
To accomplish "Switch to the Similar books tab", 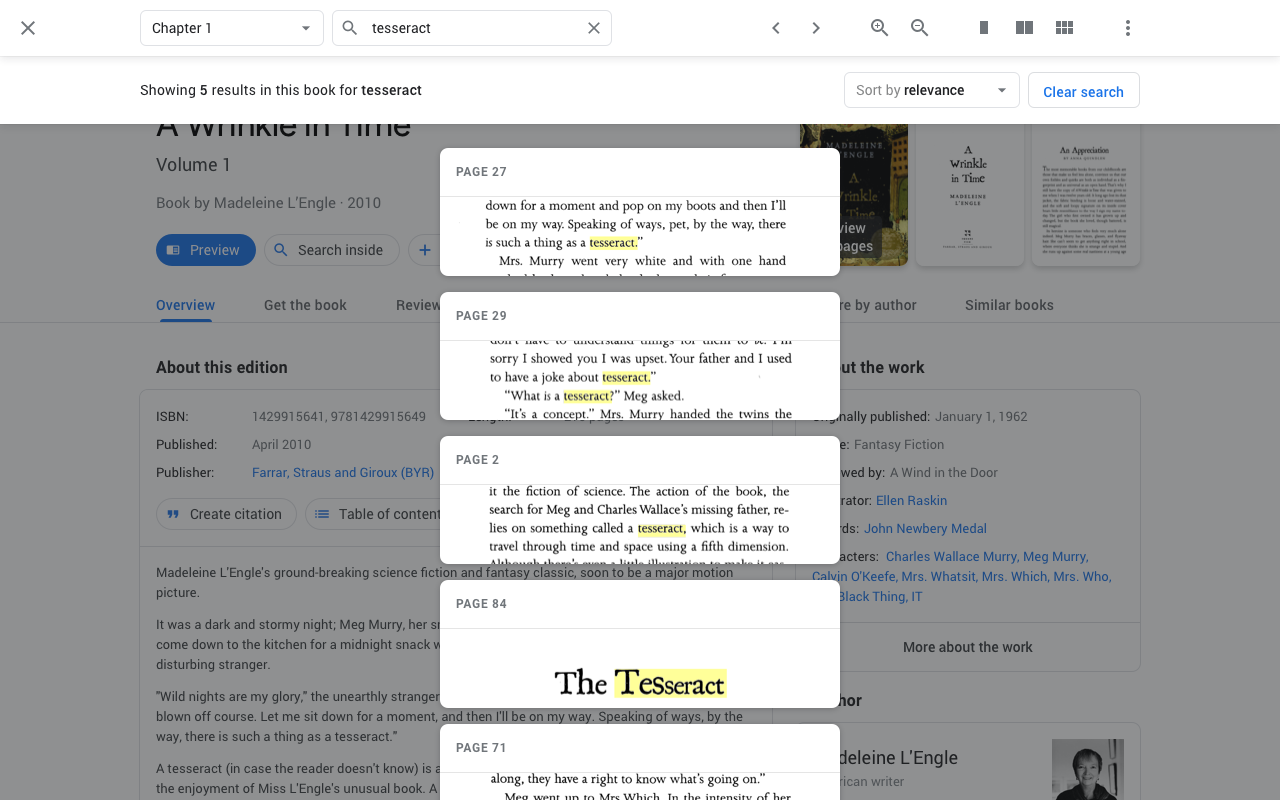I will (x=1009, y=305).
